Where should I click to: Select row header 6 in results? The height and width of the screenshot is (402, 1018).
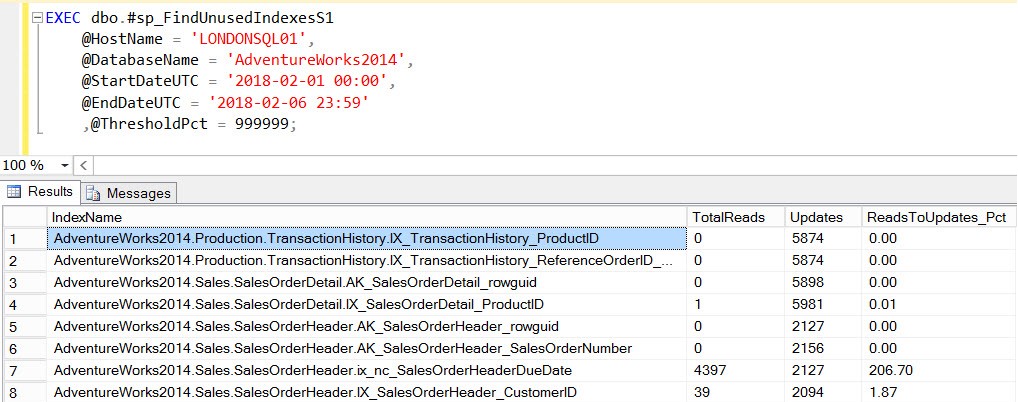[25, 349]
